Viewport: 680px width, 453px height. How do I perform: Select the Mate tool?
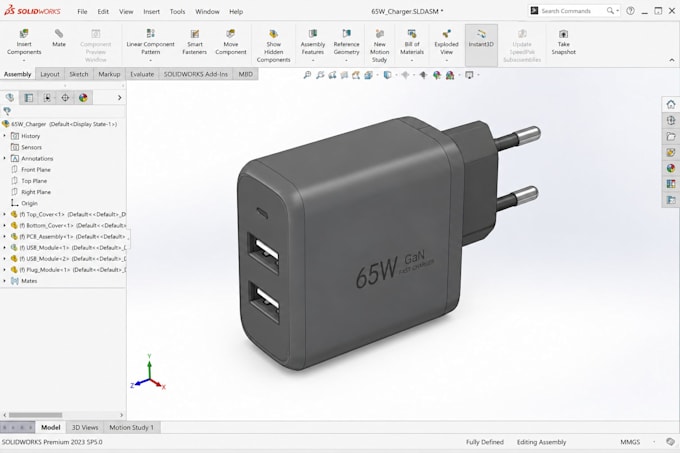pos(59,38)
